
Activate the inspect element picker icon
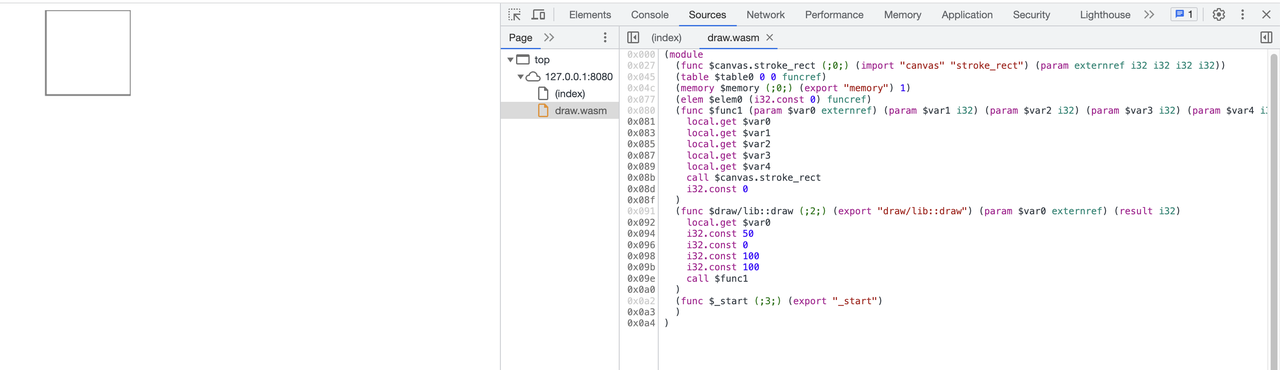tap(514, 15)
